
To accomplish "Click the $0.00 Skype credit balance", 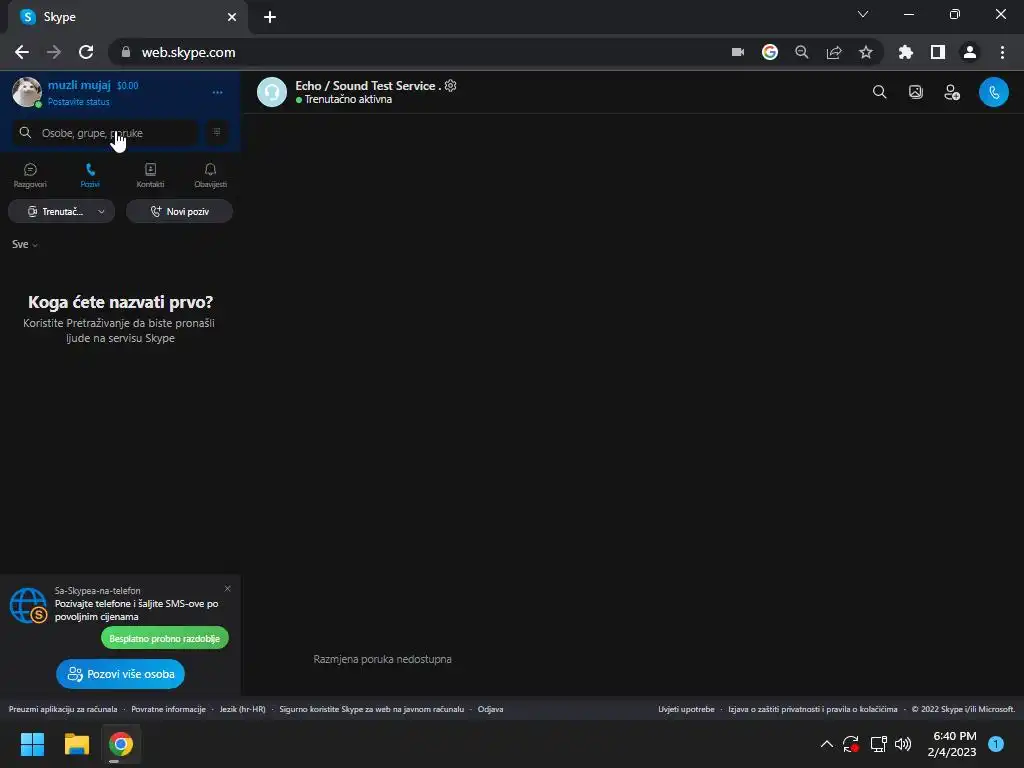I will pos(127,86).
